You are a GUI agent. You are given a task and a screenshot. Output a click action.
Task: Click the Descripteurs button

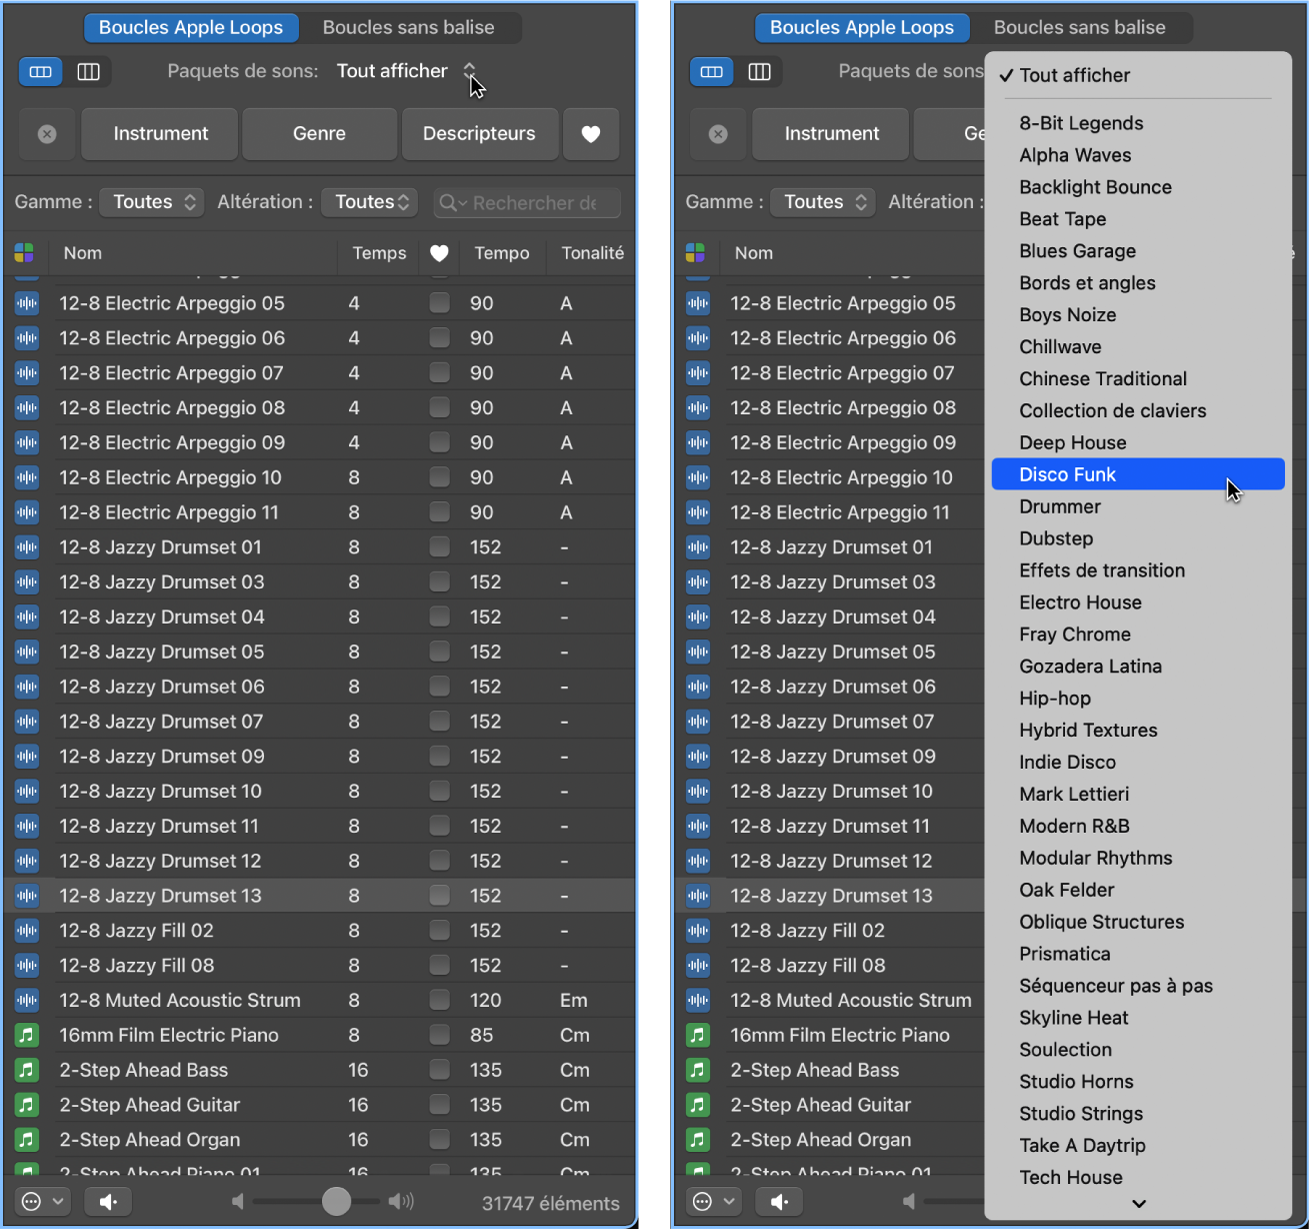tap(479, 134)
